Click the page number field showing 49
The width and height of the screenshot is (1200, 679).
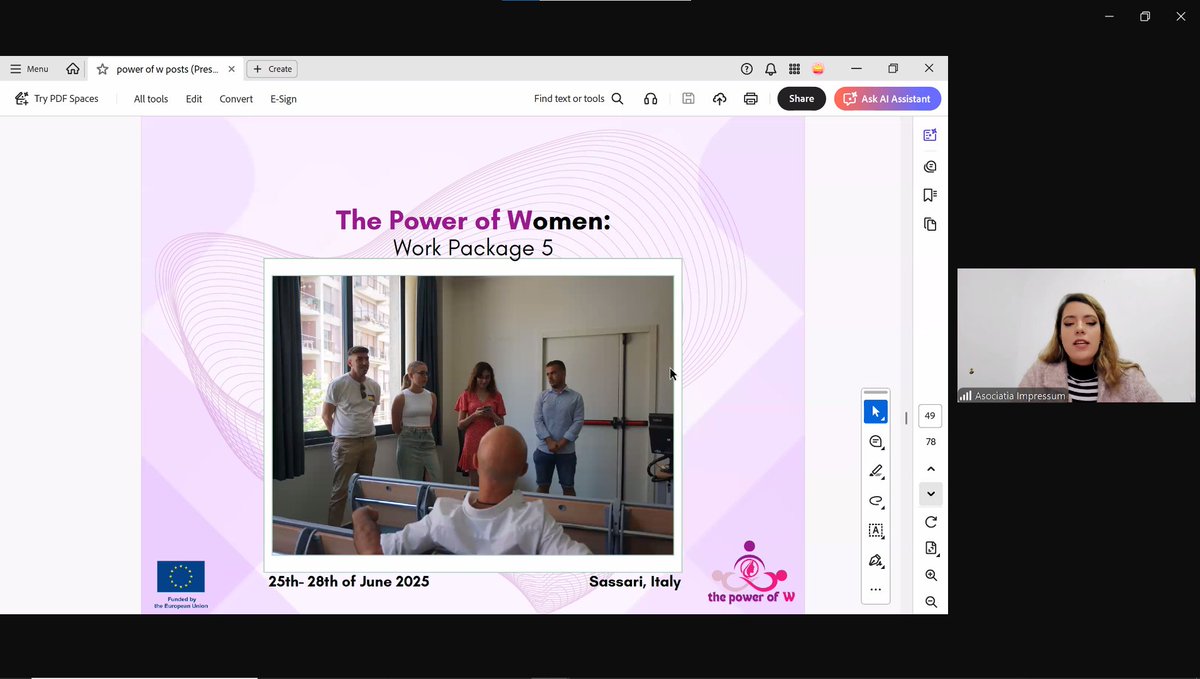(929, 414)
